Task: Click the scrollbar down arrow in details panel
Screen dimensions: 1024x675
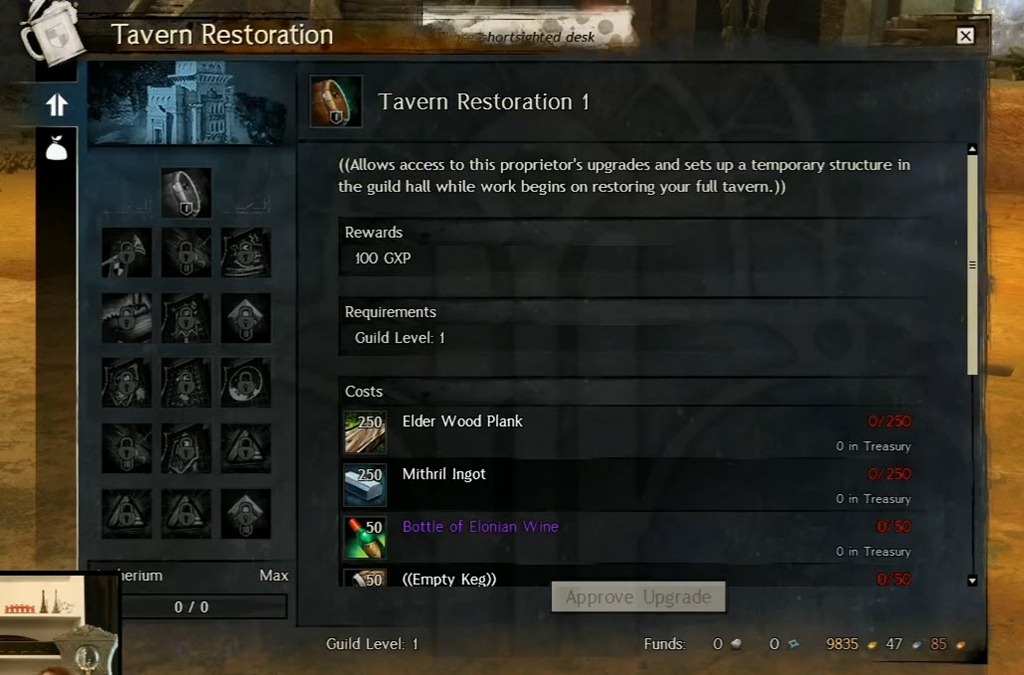Action: (x=972, y=580)
